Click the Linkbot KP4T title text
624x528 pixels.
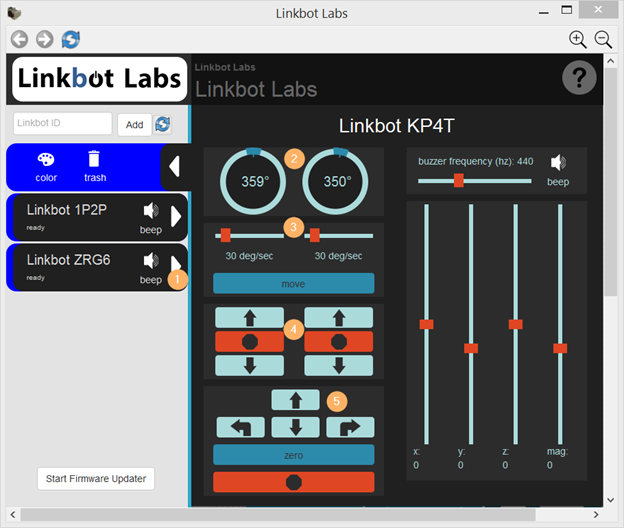(x=396, y=126)
